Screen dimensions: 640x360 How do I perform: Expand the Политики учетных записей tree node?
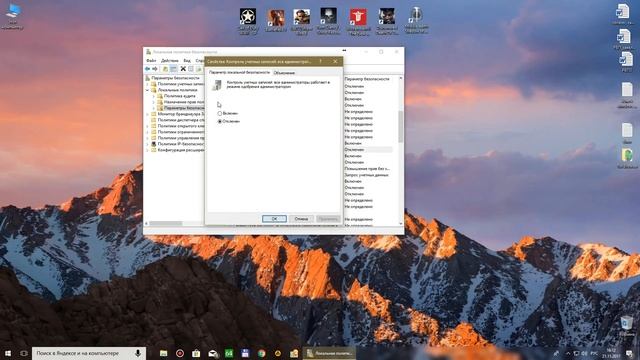coord(148,84)
